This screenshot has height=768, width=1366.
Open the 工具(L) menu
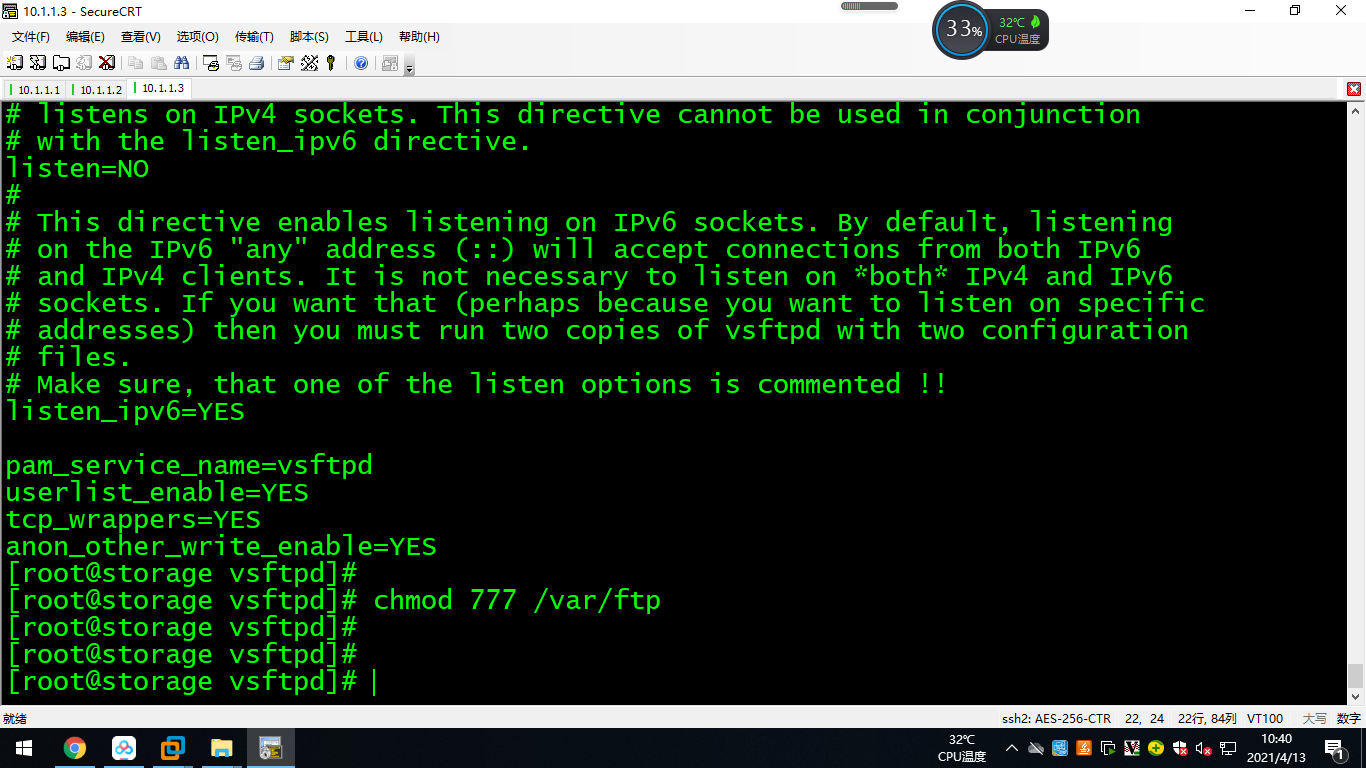pos(364,37)
